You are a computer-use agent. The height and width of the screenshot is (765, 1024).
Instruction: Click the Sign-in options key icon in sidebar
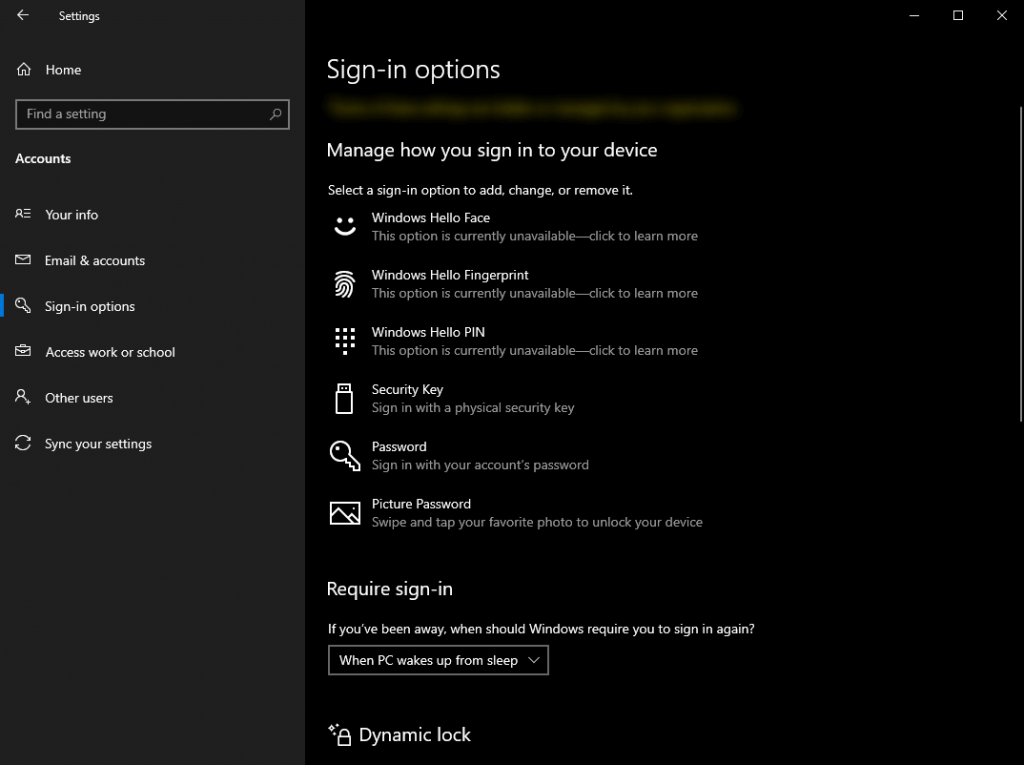tap(23, 305)
